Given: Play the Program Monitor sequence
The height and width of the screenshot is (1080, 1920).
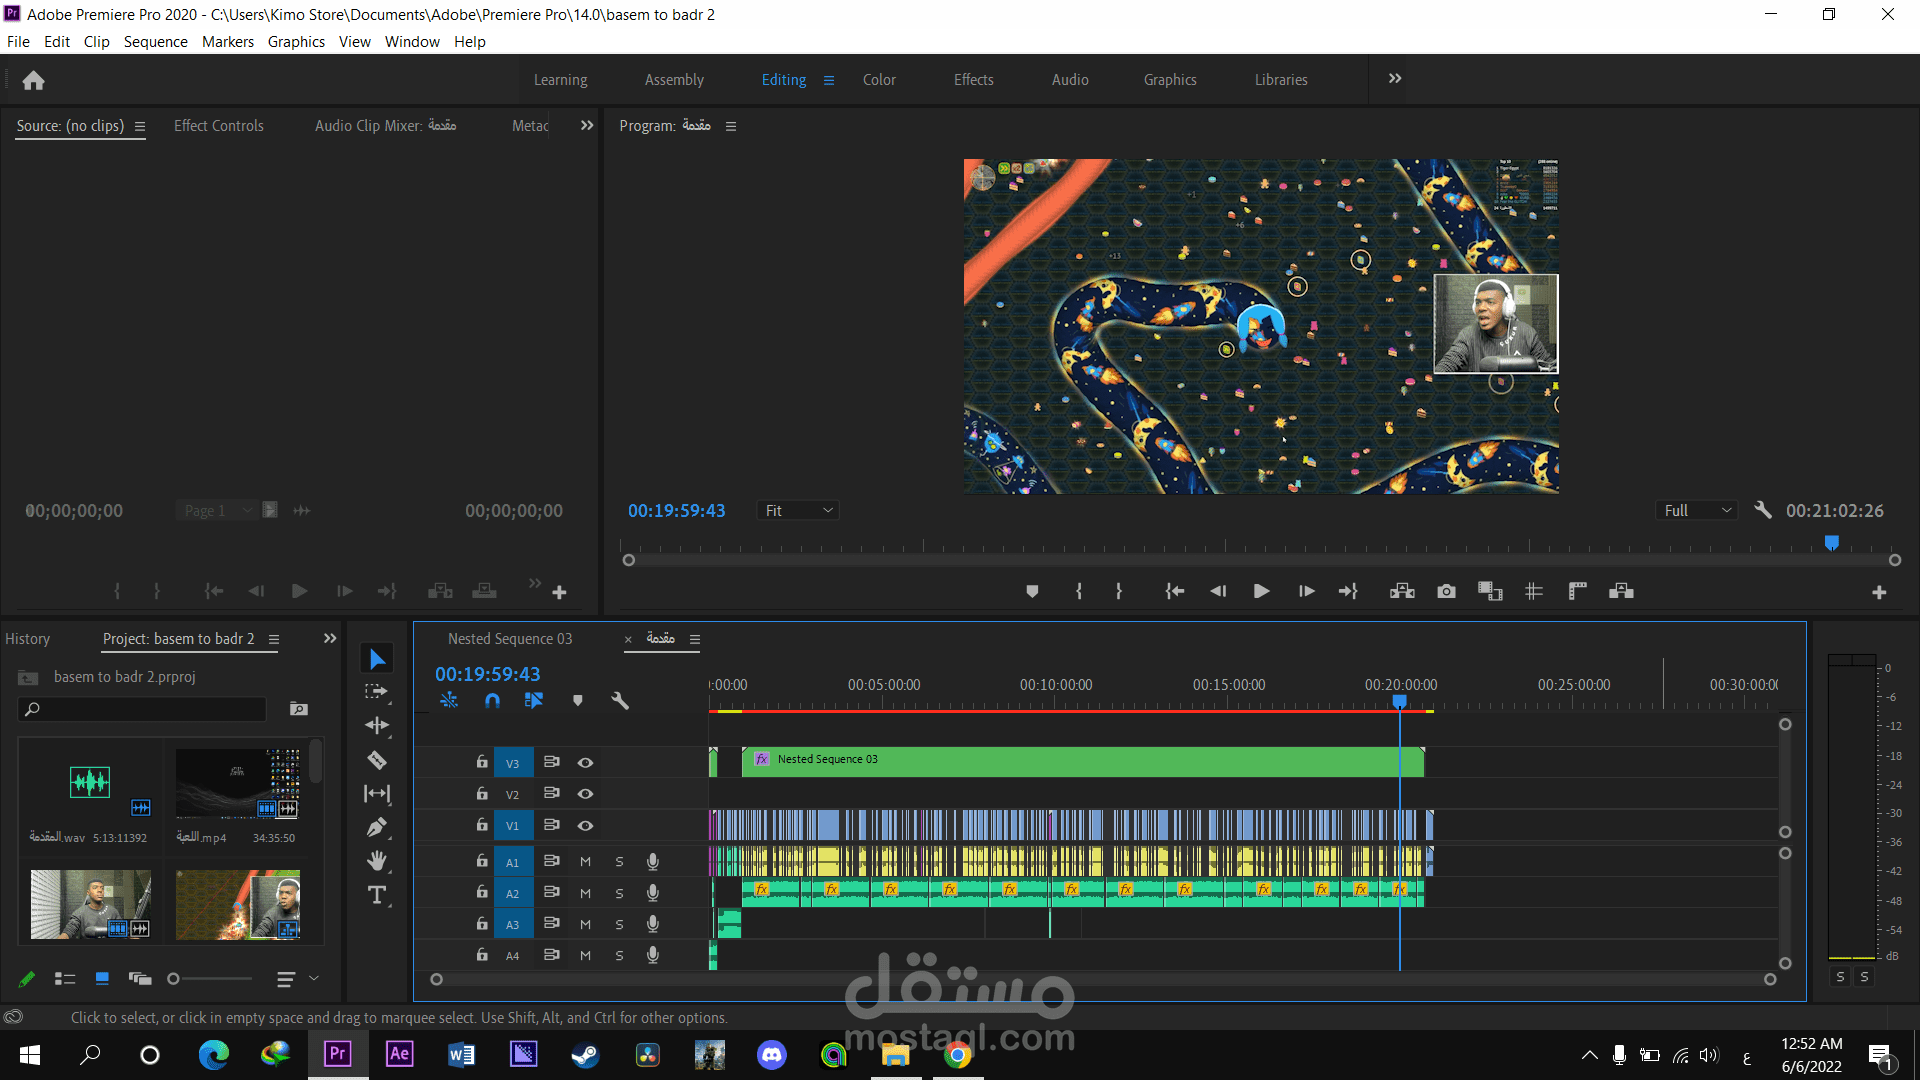Looking at the screenshot, I should 1262,592.
